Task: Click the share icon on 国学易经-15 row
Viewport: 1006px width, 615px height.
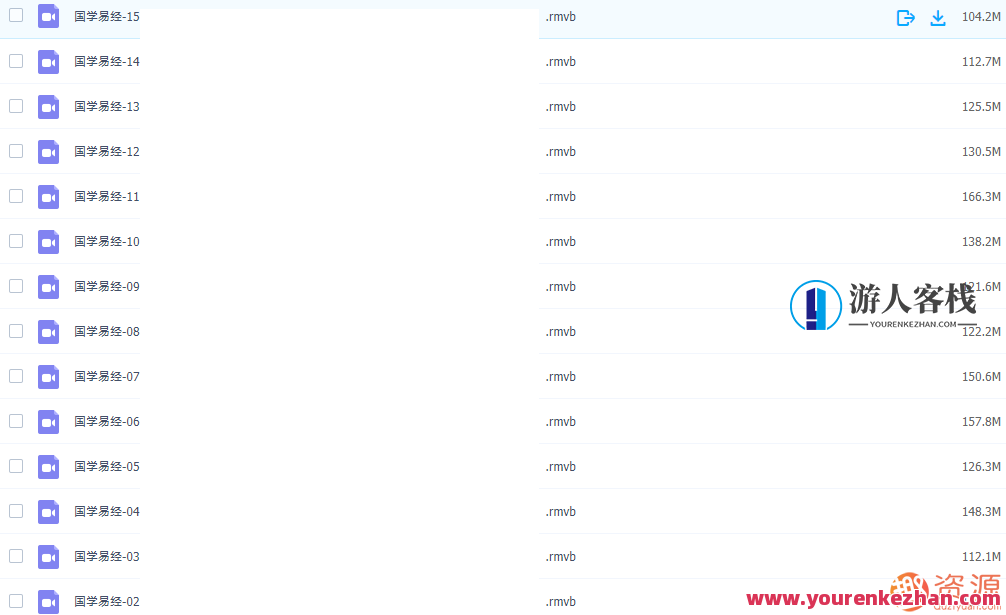Action: (905, 18)
